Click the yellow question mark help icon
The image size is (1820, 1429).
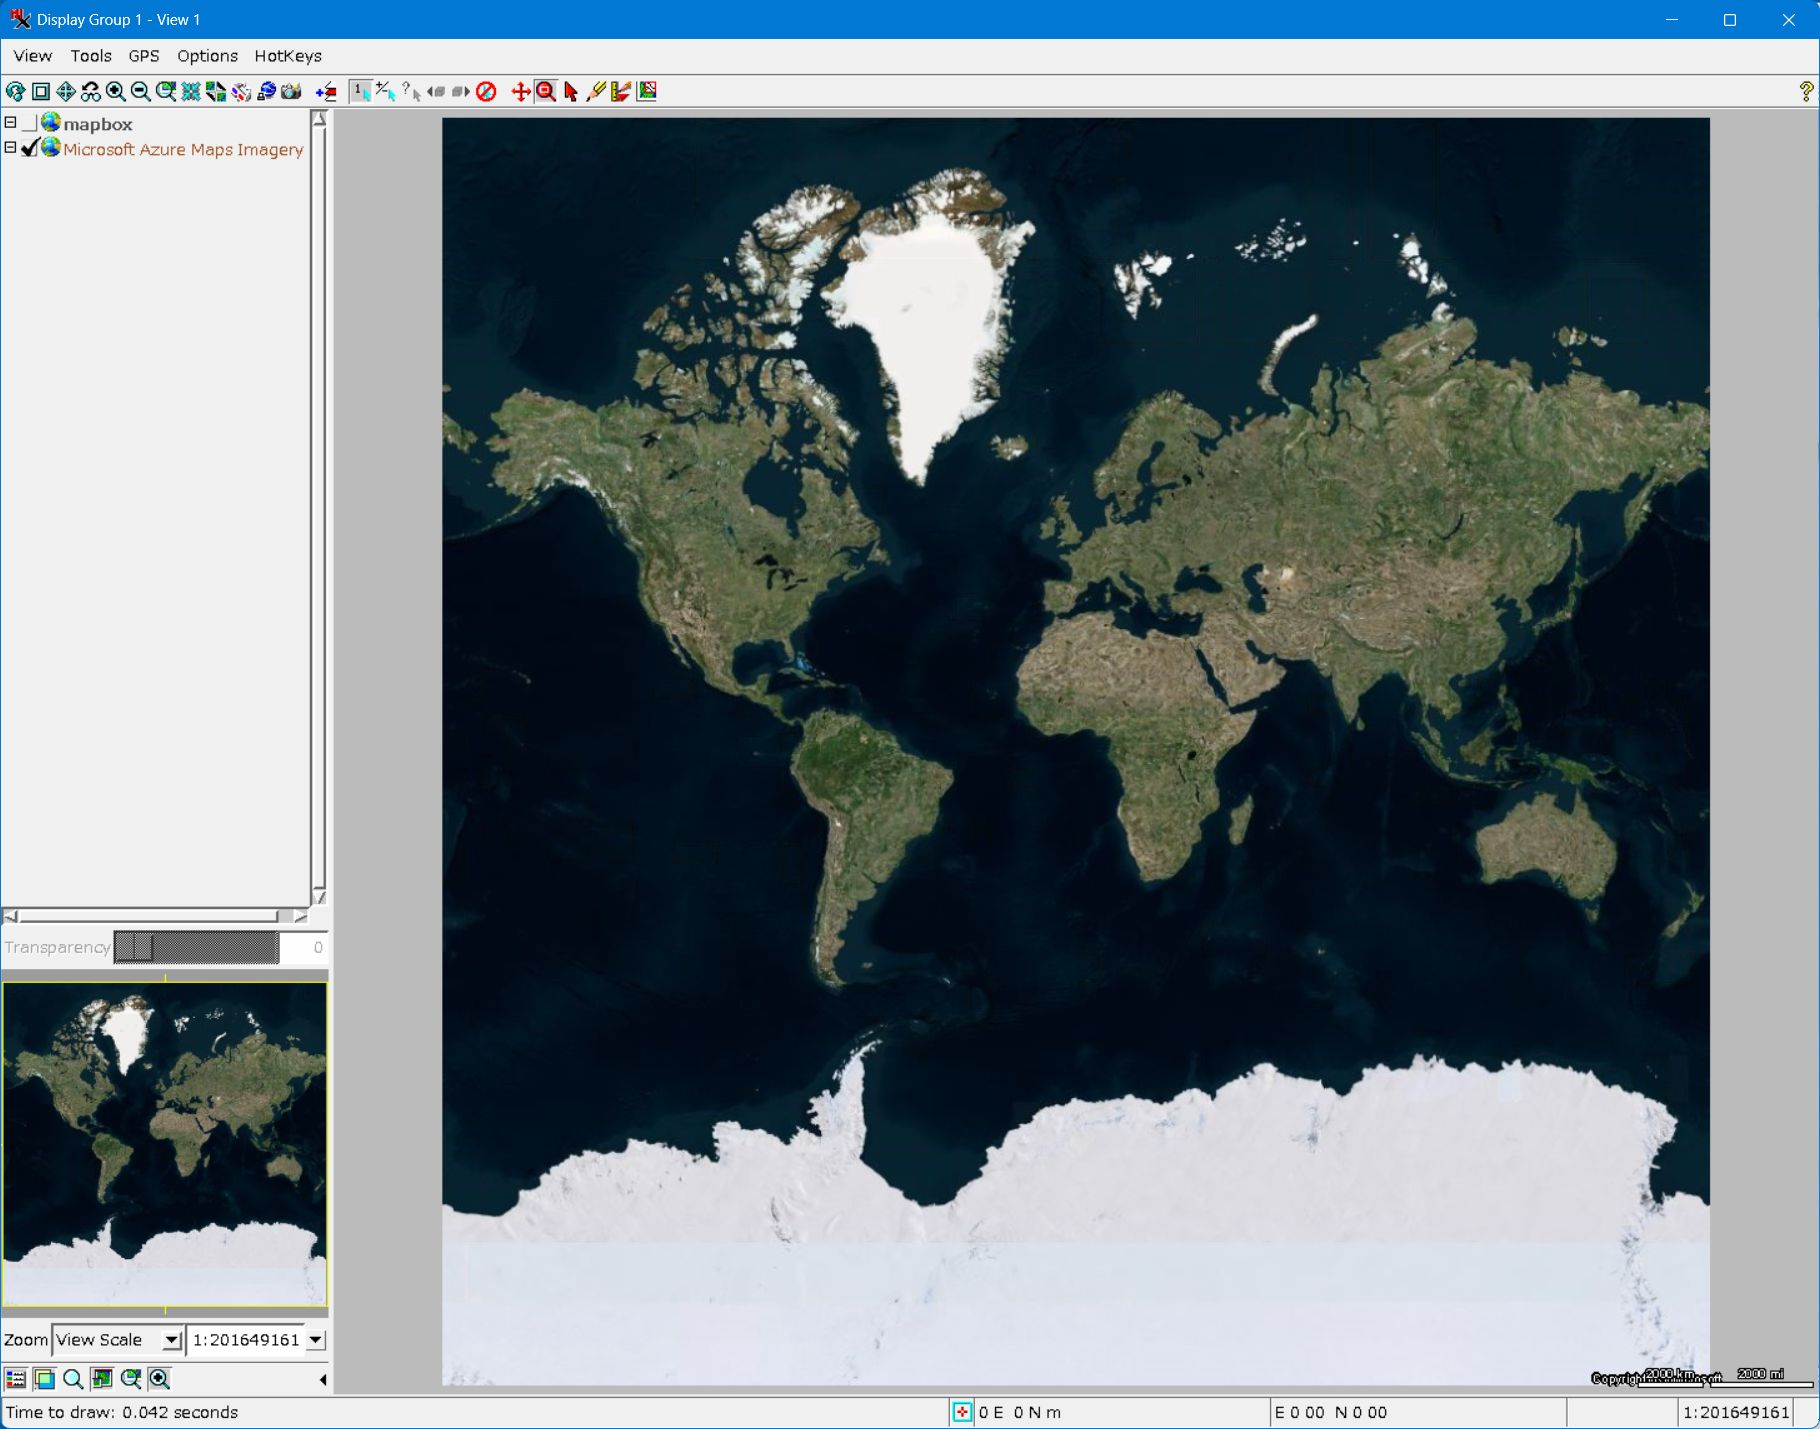tap(1805, 92)
